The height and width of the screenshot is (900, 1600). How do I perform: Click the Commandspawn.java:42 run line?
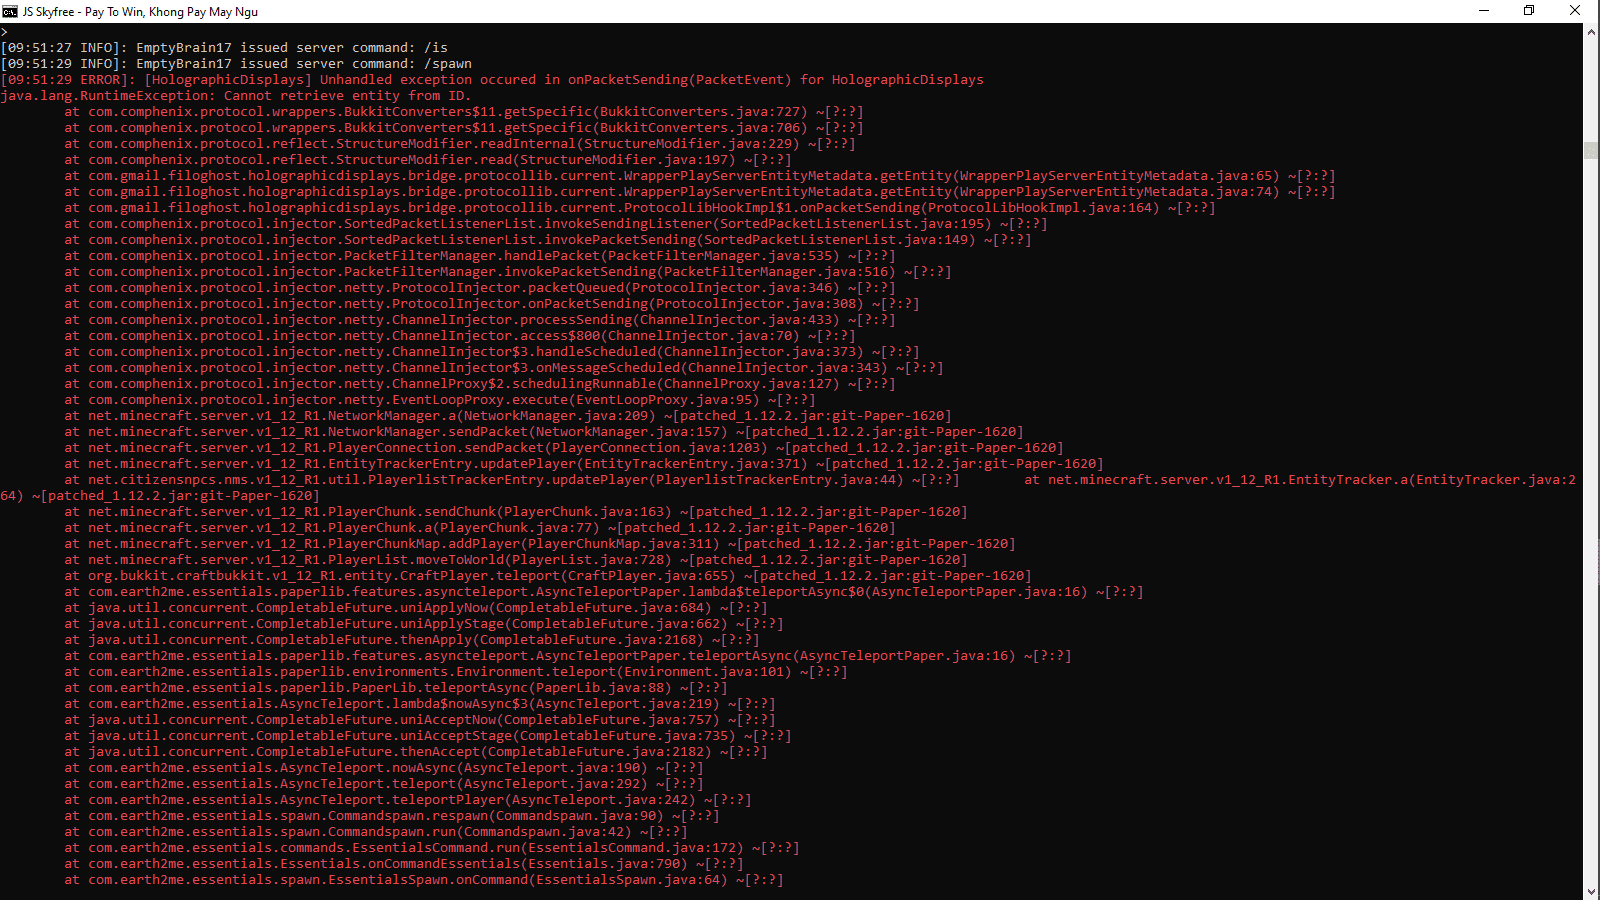tap(376, 832)
